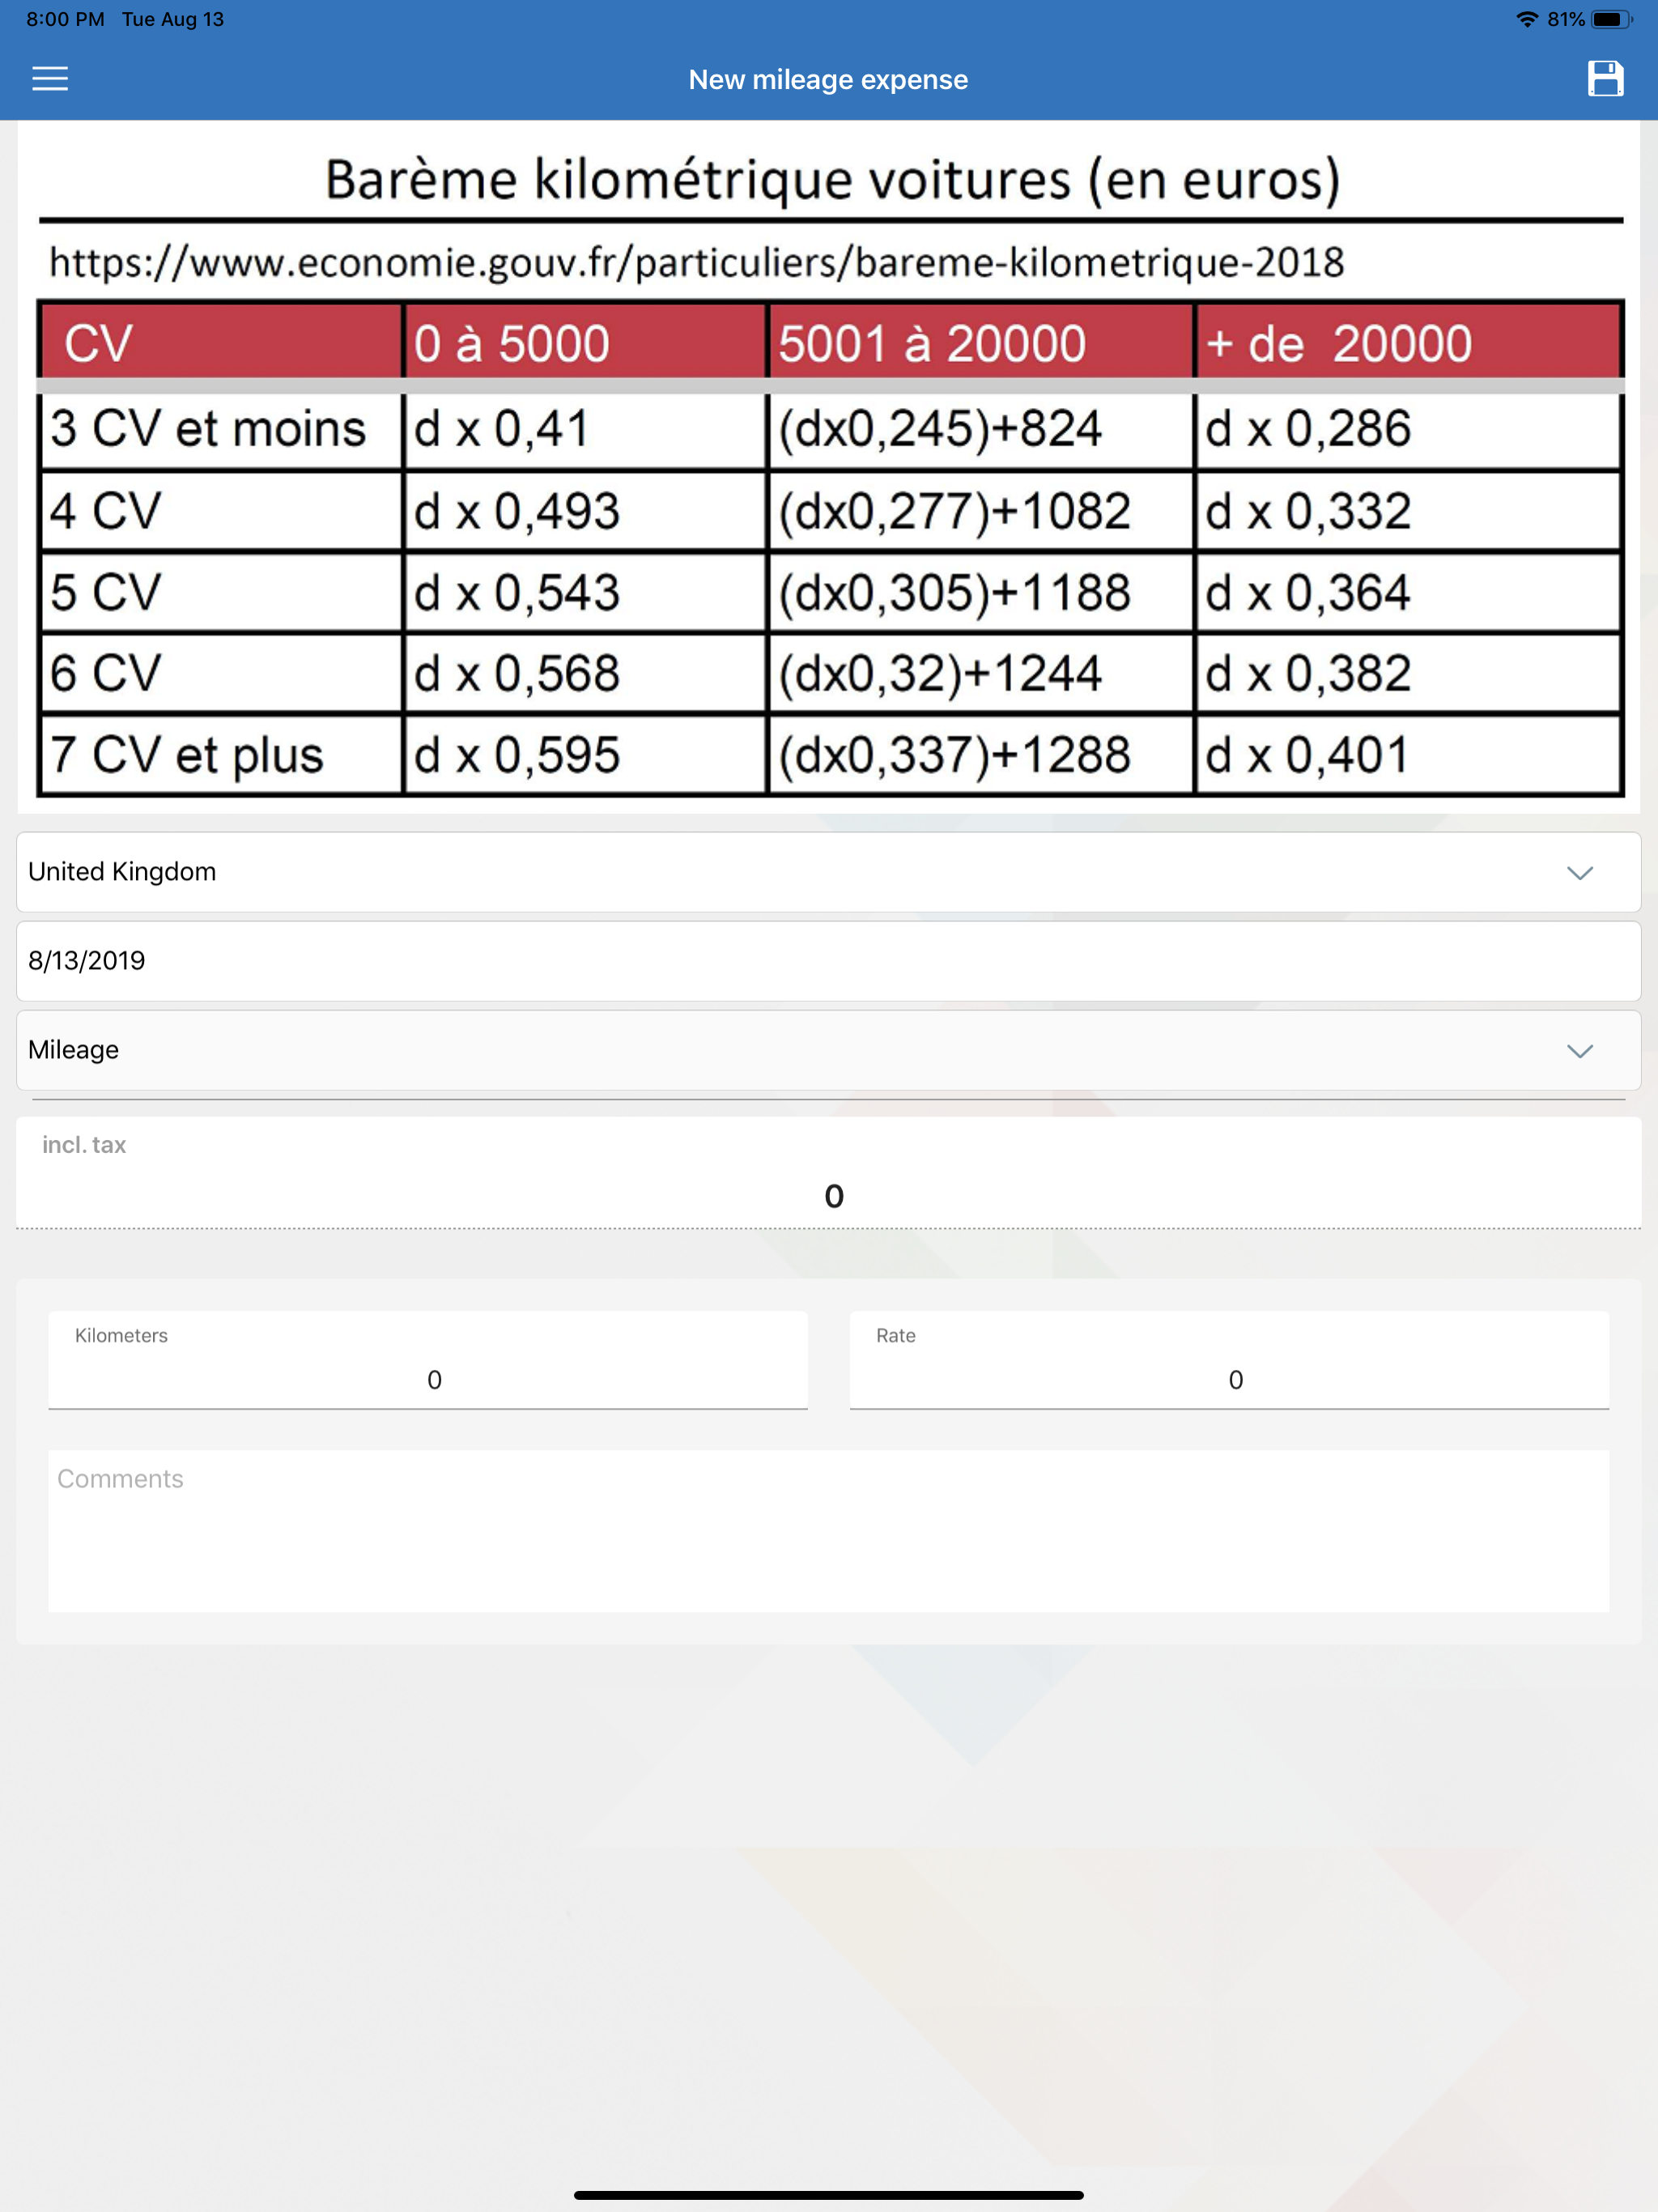Viewport: 1658px width, 2212px height.
Task: Tap the economie.gouv.fr URL text
Action: pos(696,263)
